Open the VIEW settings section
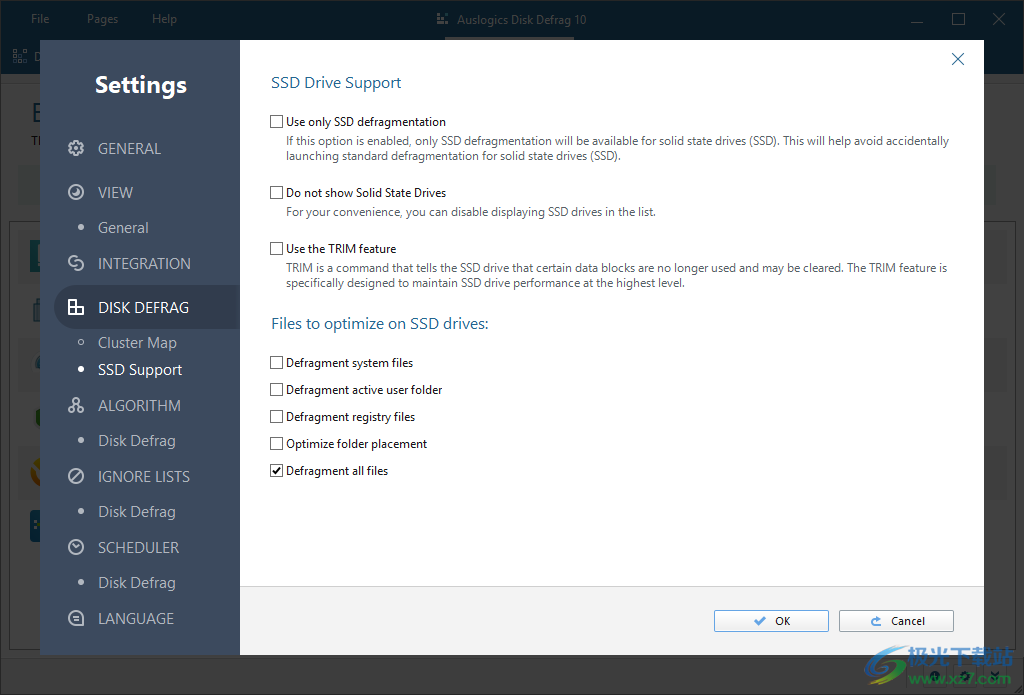1024x695 pixels. coord(116,193)
